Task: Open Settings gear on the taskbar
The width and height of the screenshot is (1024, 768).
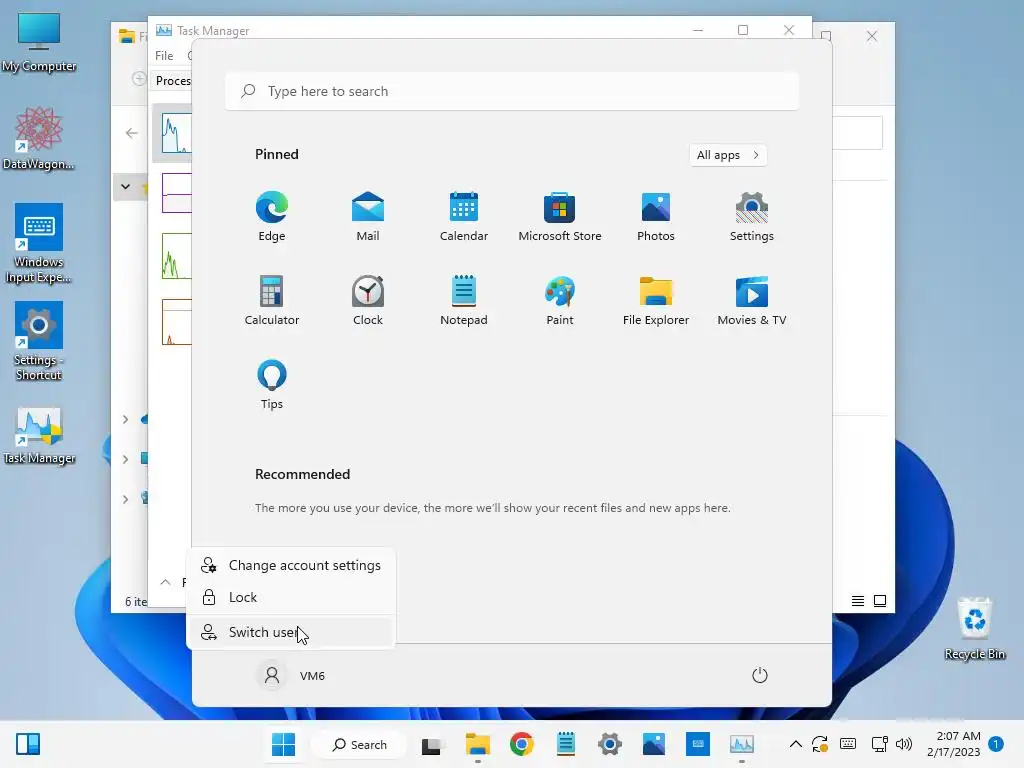Action: (610, 744)
